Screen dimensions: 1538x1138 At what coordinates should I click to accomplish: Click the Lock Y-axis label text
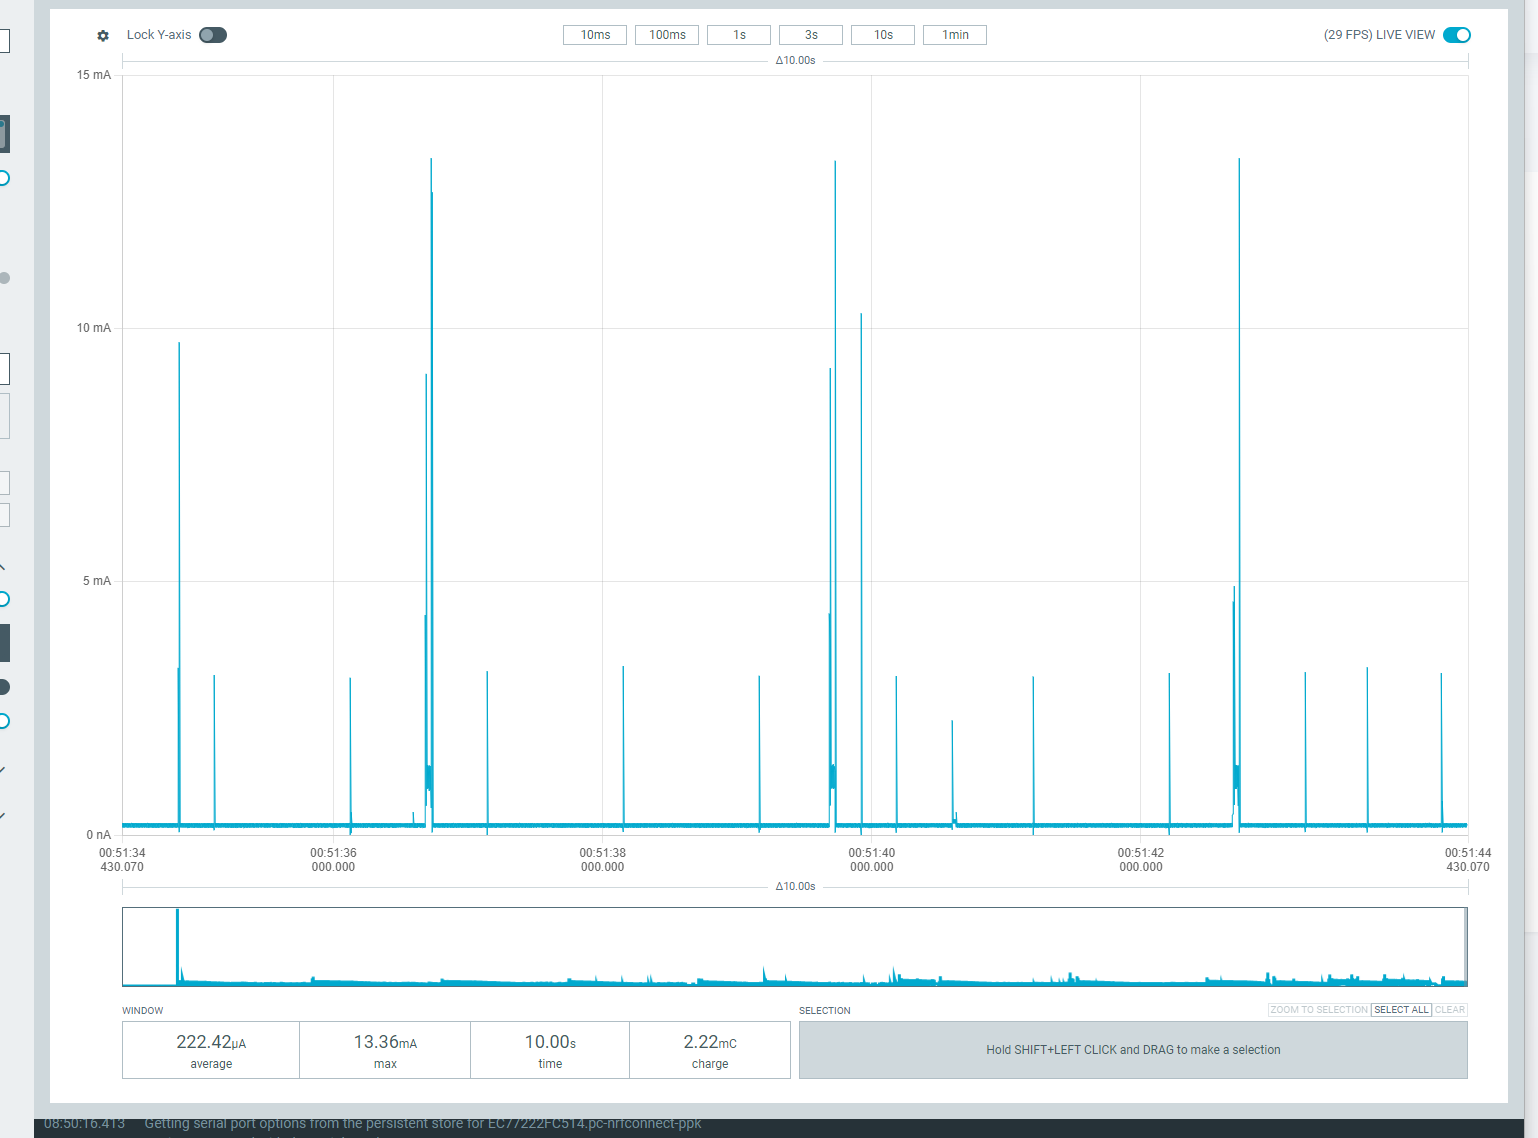point(159,35)
